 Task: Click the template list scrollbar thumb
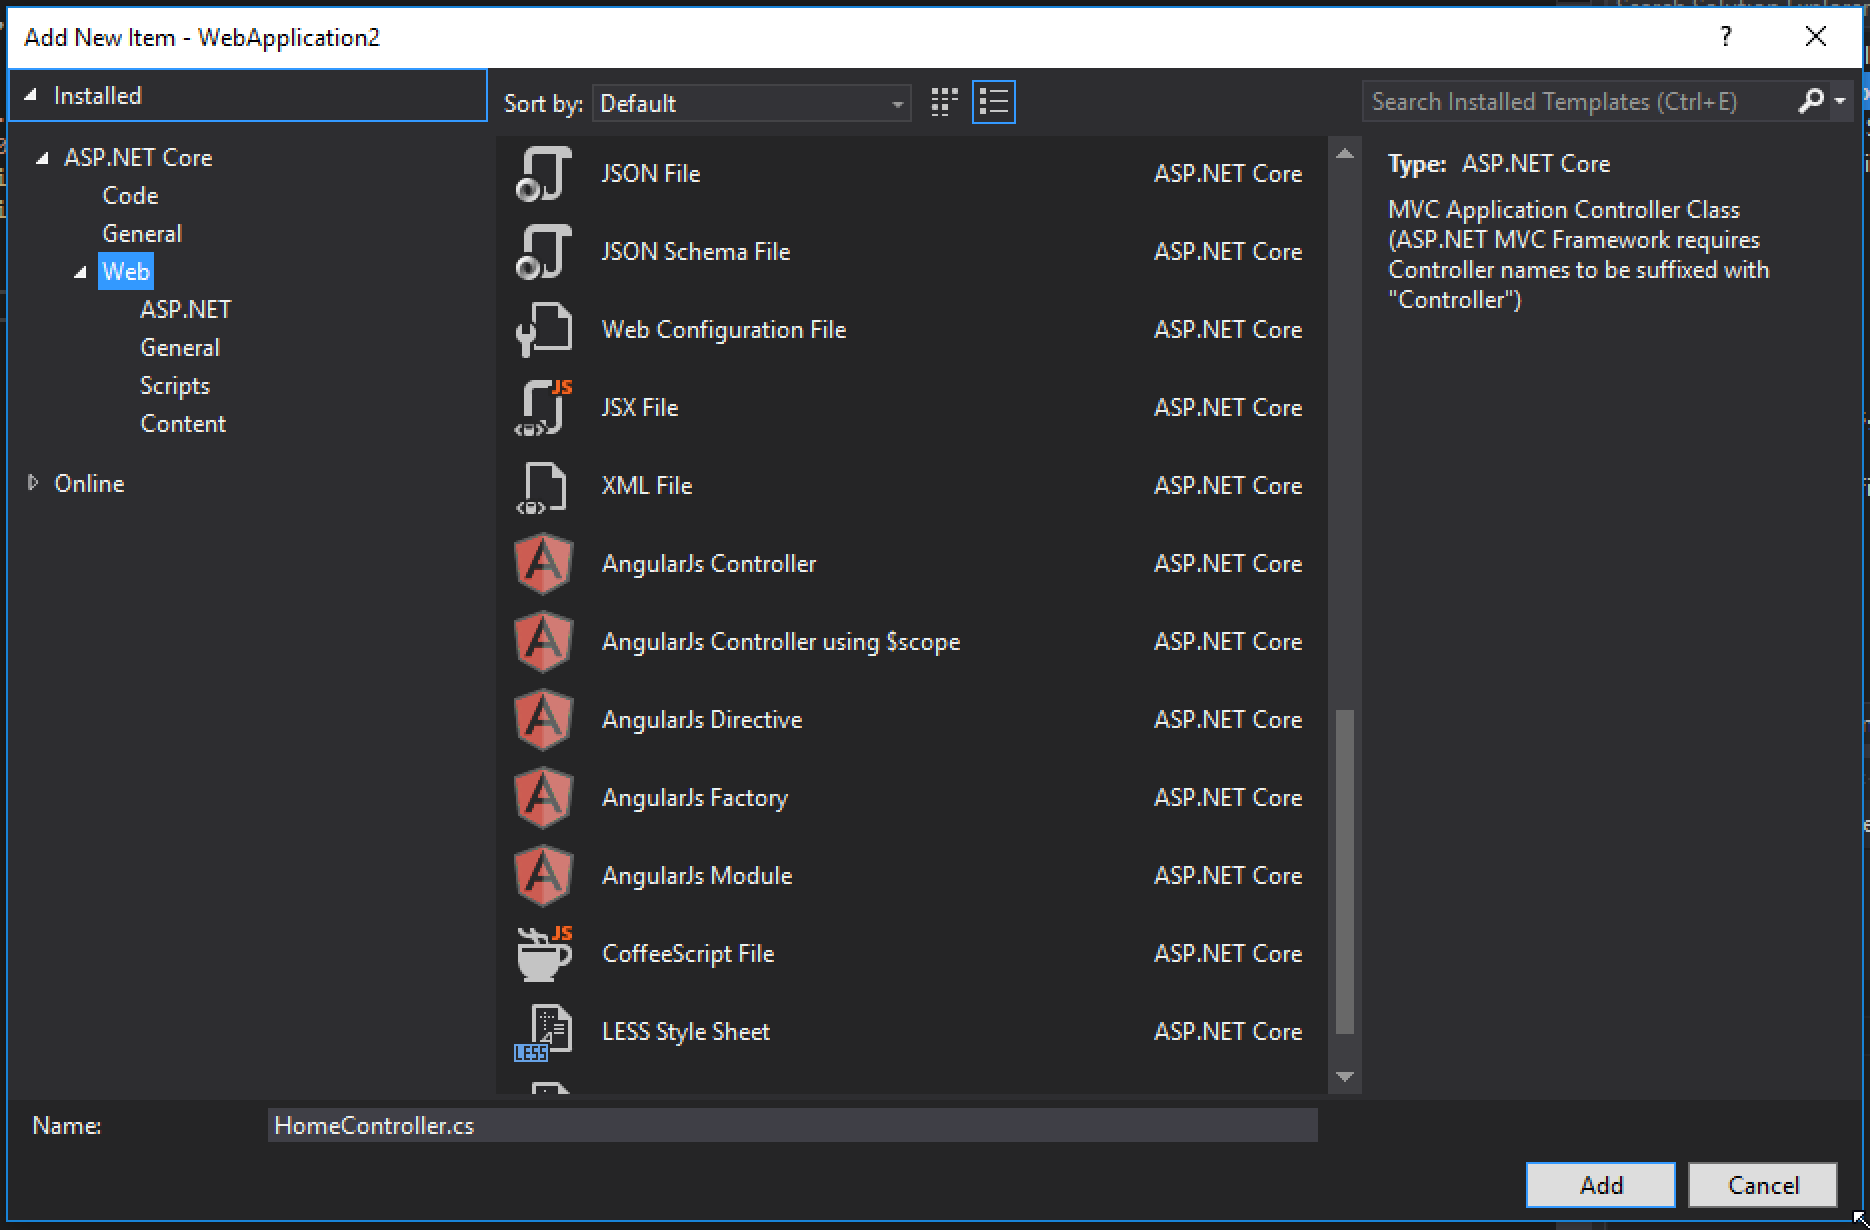tap(1345, 870)
